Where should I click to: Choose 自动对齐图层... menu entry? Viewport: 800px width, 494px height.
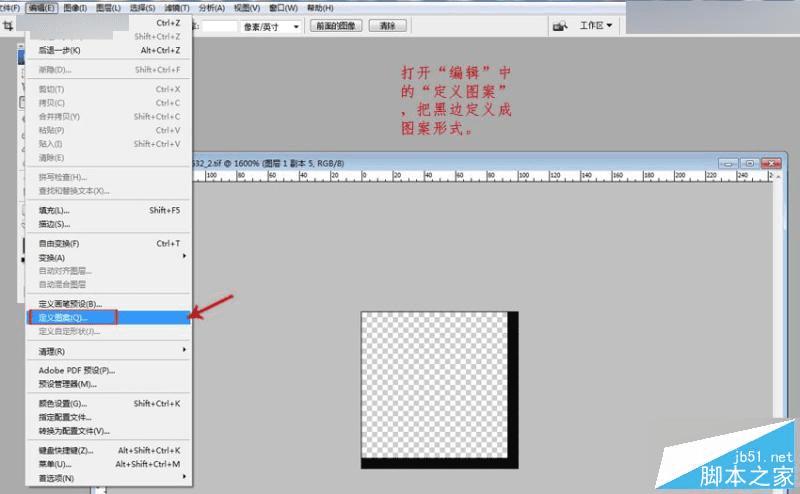tap(109, 270)
